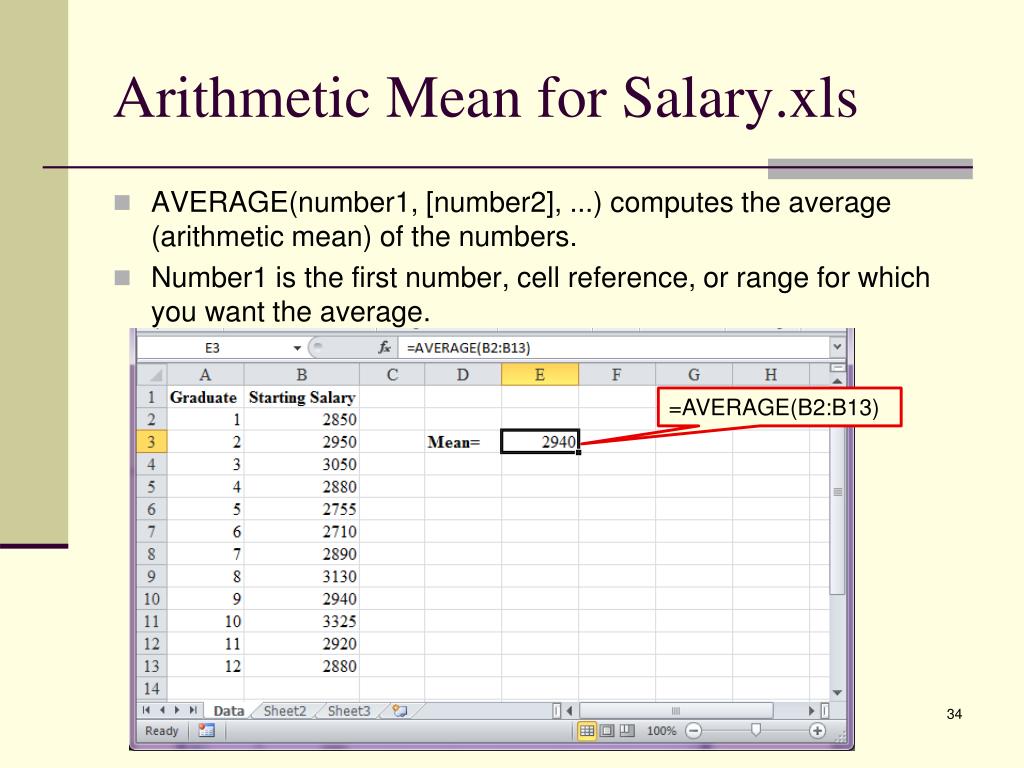
Task: Click formula bar with =AVERAGE(B2:B13)
Action: [x=614, y=347]
